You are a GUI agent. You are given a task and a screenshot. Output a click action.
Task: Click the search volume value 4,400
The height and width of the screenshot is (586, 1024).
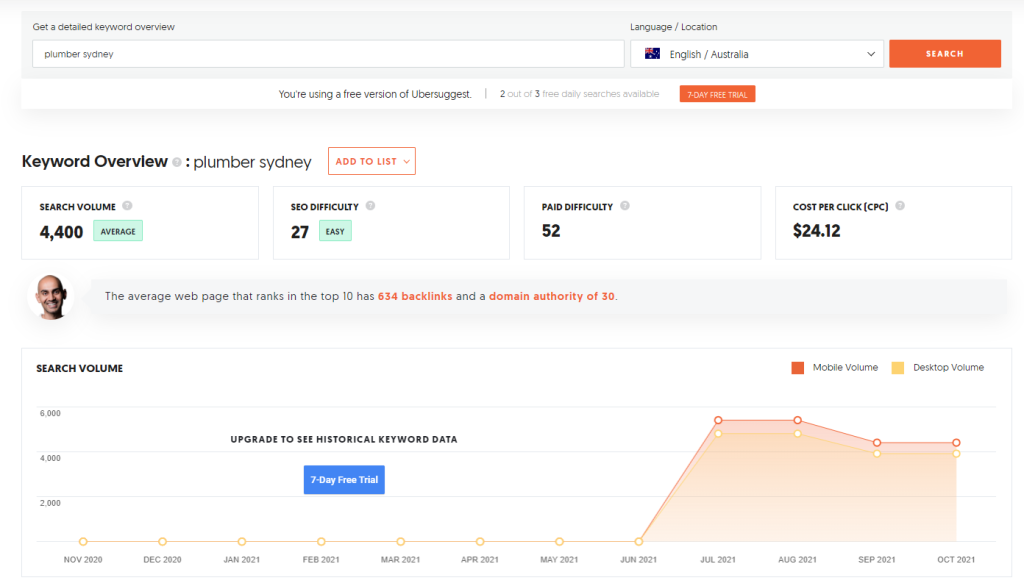tap(61, 232)
